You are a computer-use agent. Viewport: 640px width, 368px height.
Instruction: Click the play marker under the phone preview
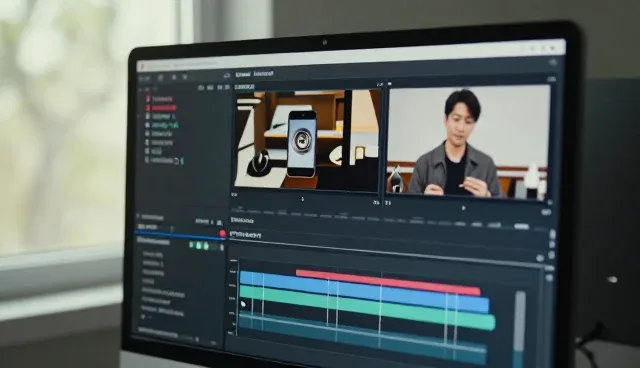(x=302, y=199)
